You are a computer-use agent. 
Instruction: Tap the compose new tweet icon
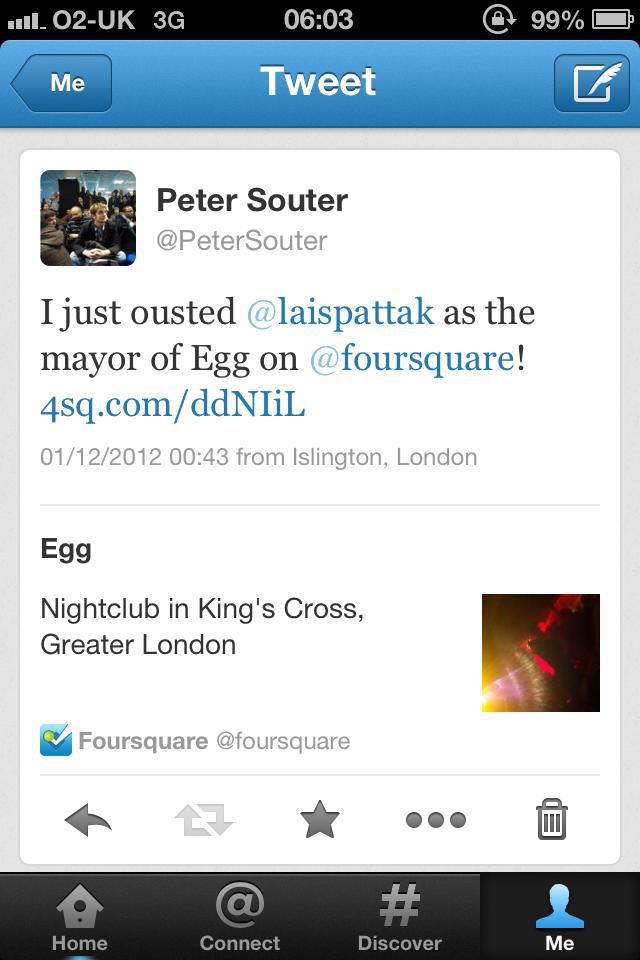[x=594, y=82]
